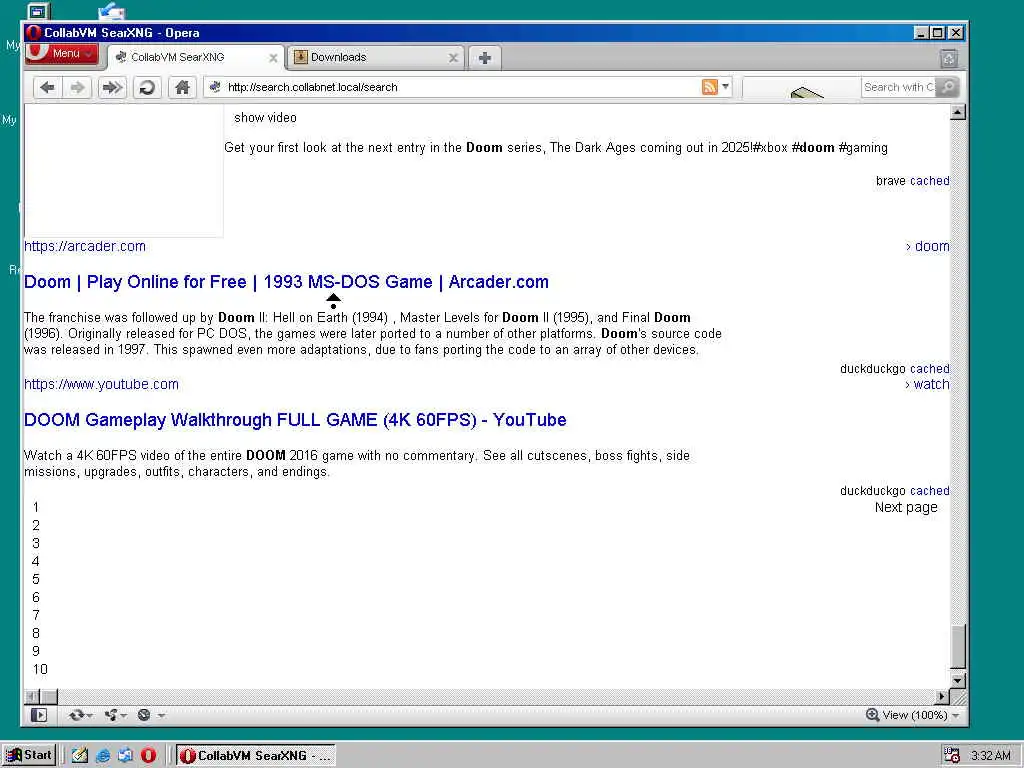Screen dimensions: 1024x768
Task: Click the vertical scrollbar thumb
Action: point(957,647)
